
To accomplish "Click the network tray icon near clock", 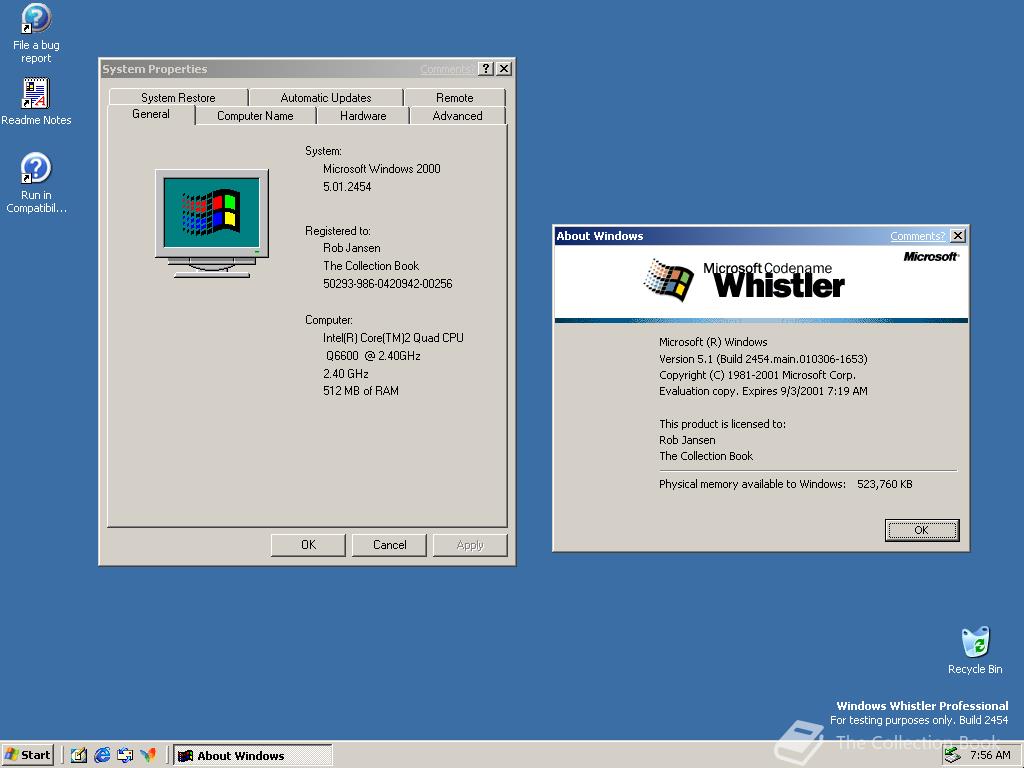I will pos(952,755).
